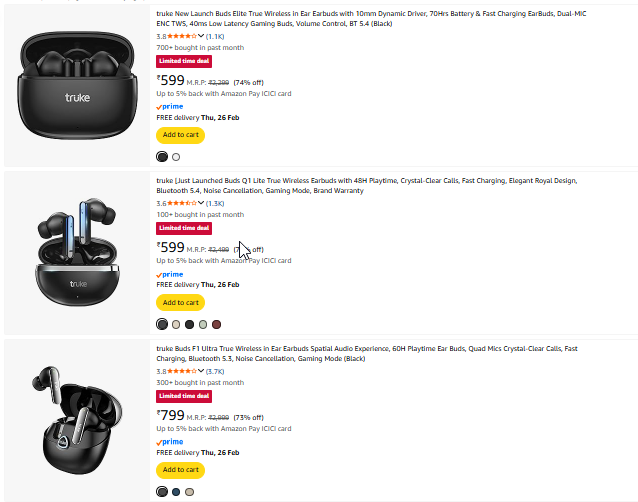638x502 pixels.
Task: Click the Prime badge on Buds Q1 Lite listing
Action: pos(170,273)
